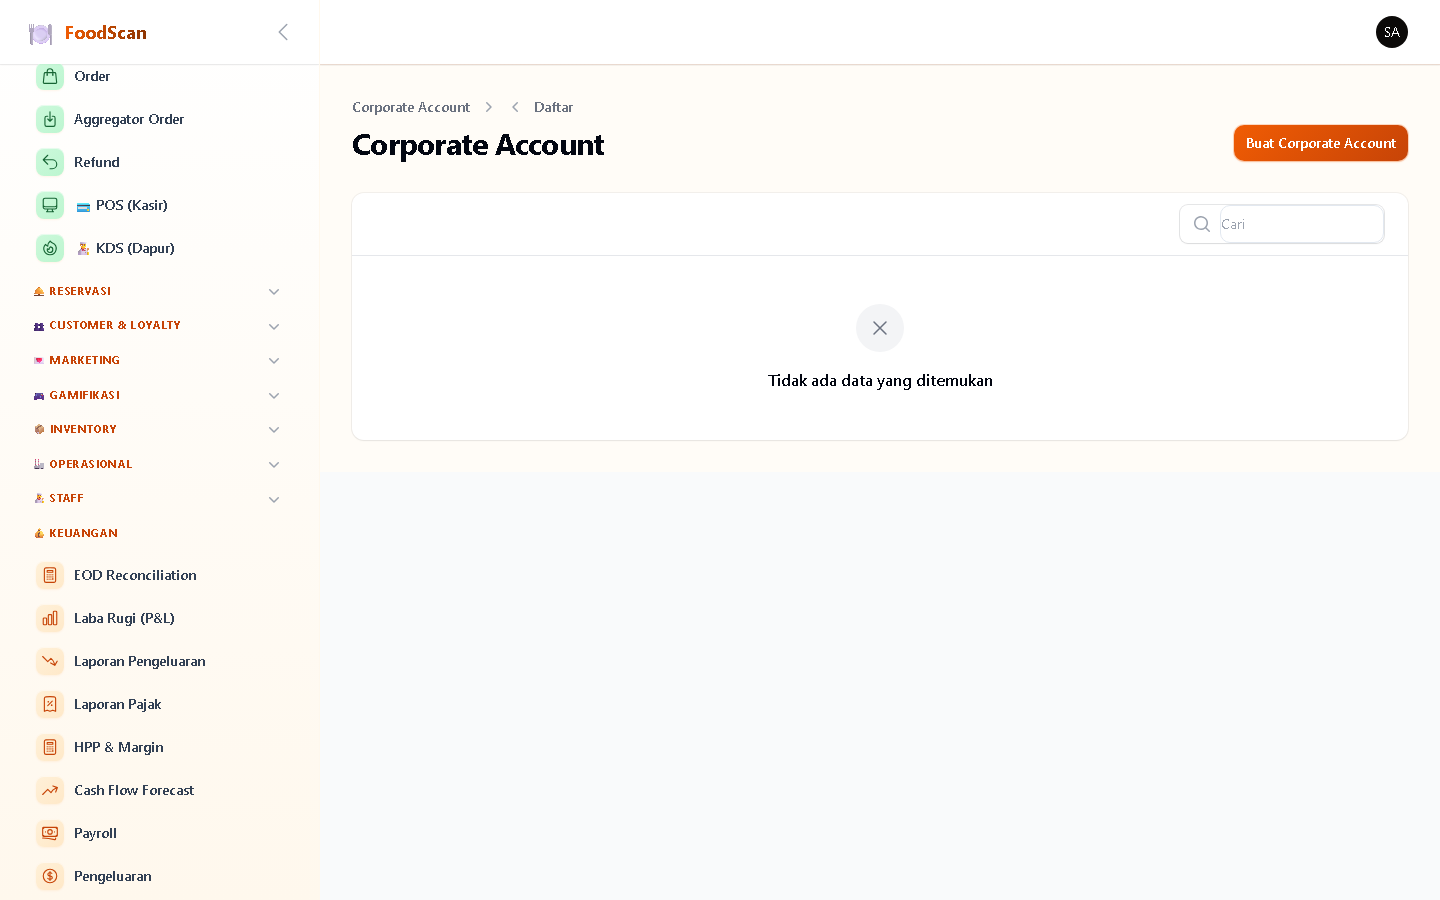
Task: Click the Laporan Pajak receipt icon
Action: (x=50, y=704)
